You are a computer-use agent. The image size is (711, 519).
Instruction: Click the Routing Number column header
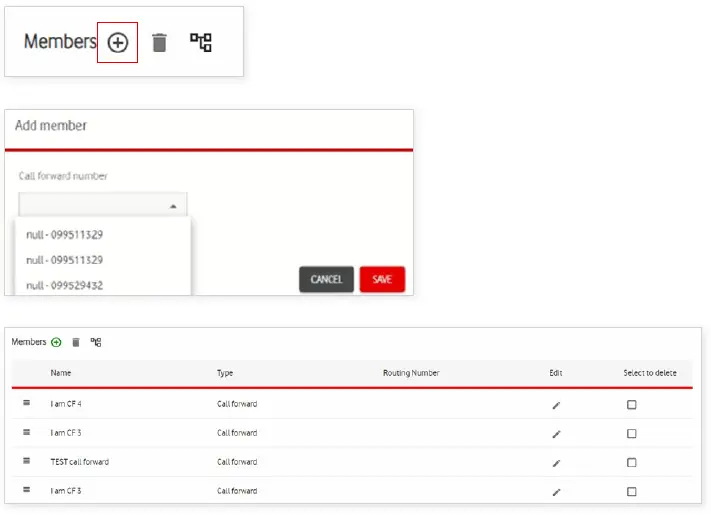[x=411, y=373]
